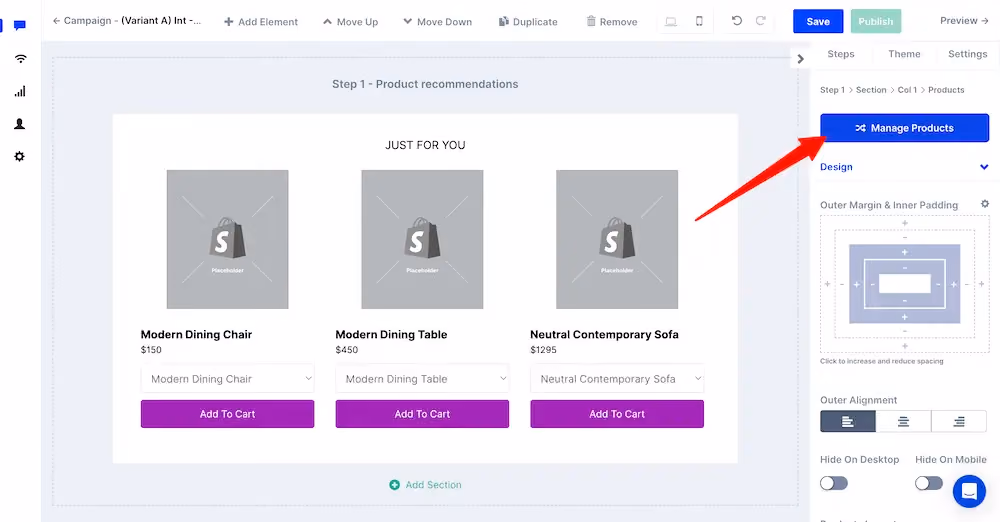Screen dimensions: 1000x522
Task: Toggle Hide On Mobile switch
Action: coord(929,483)
